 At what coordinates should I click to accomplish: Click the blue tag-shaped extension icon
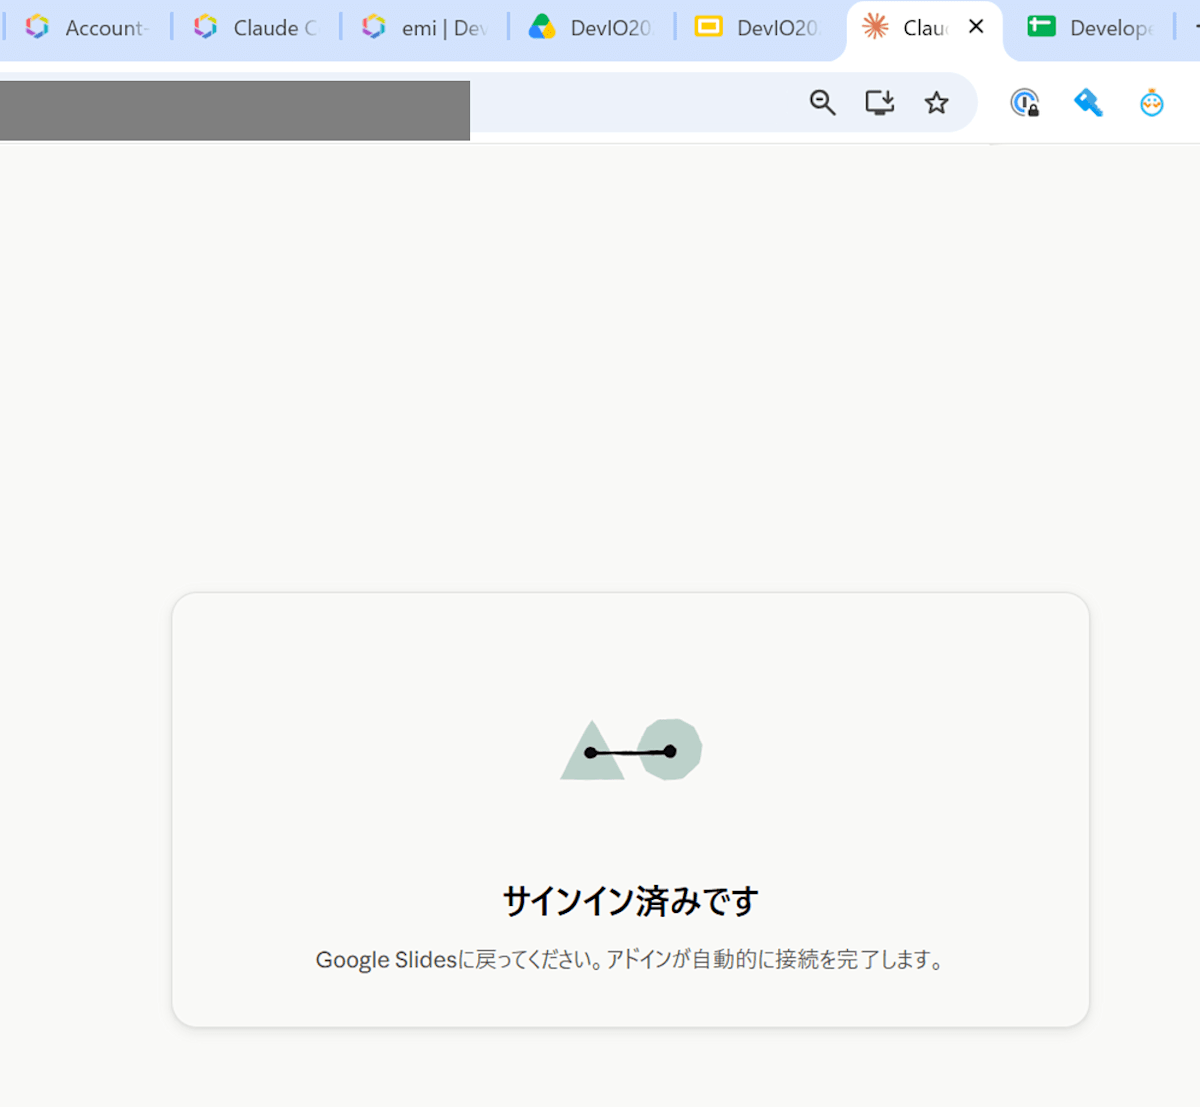(1088, 102)
